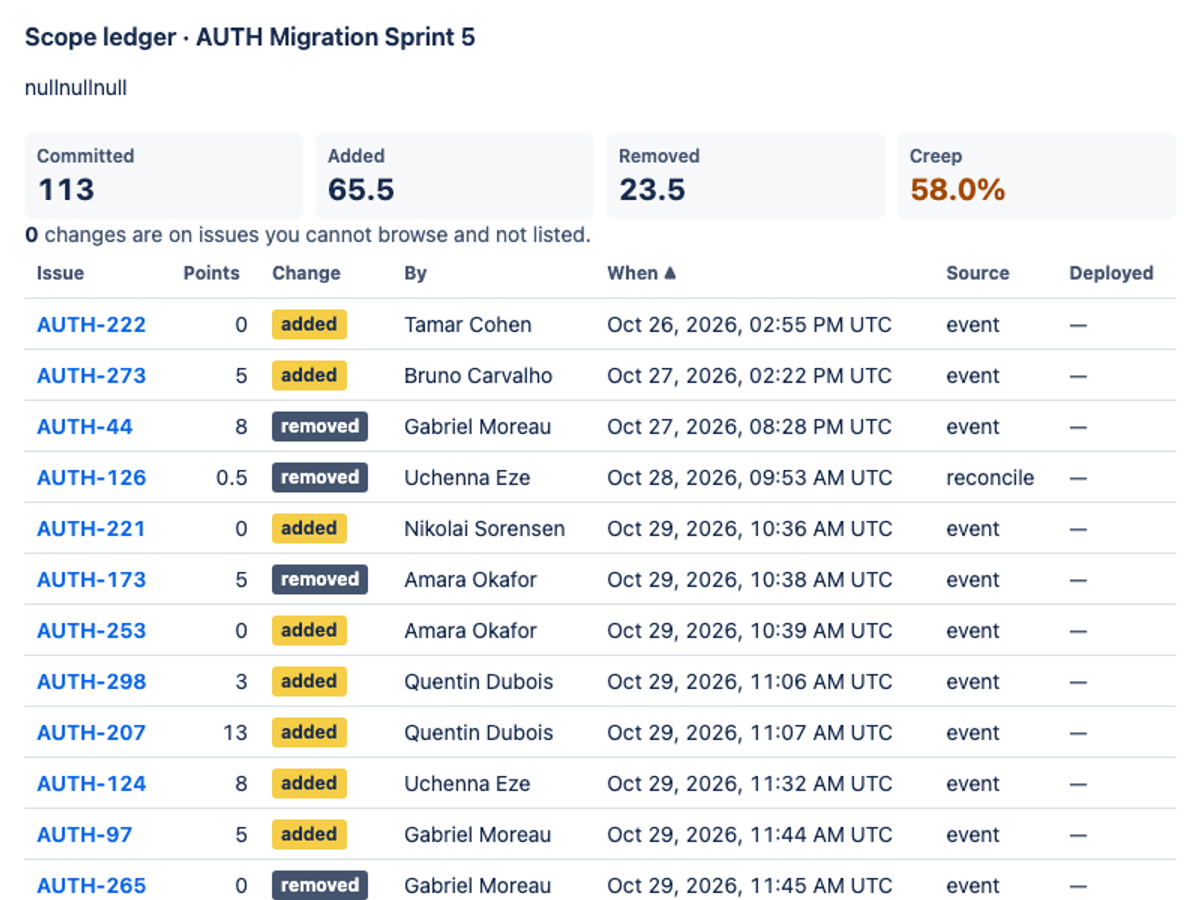Screen dimensions: 1200x900
Task: Open issue AUTH-126
Action: tap(91, 478)
